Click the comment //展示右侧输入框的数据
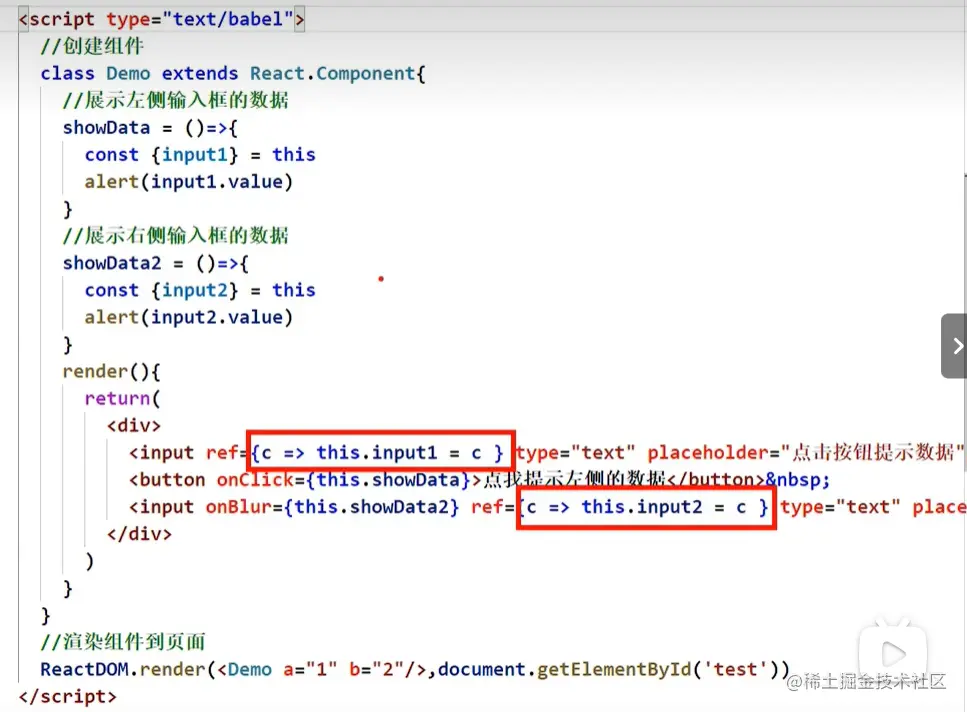The image size is (967, 712). [175, 235]
